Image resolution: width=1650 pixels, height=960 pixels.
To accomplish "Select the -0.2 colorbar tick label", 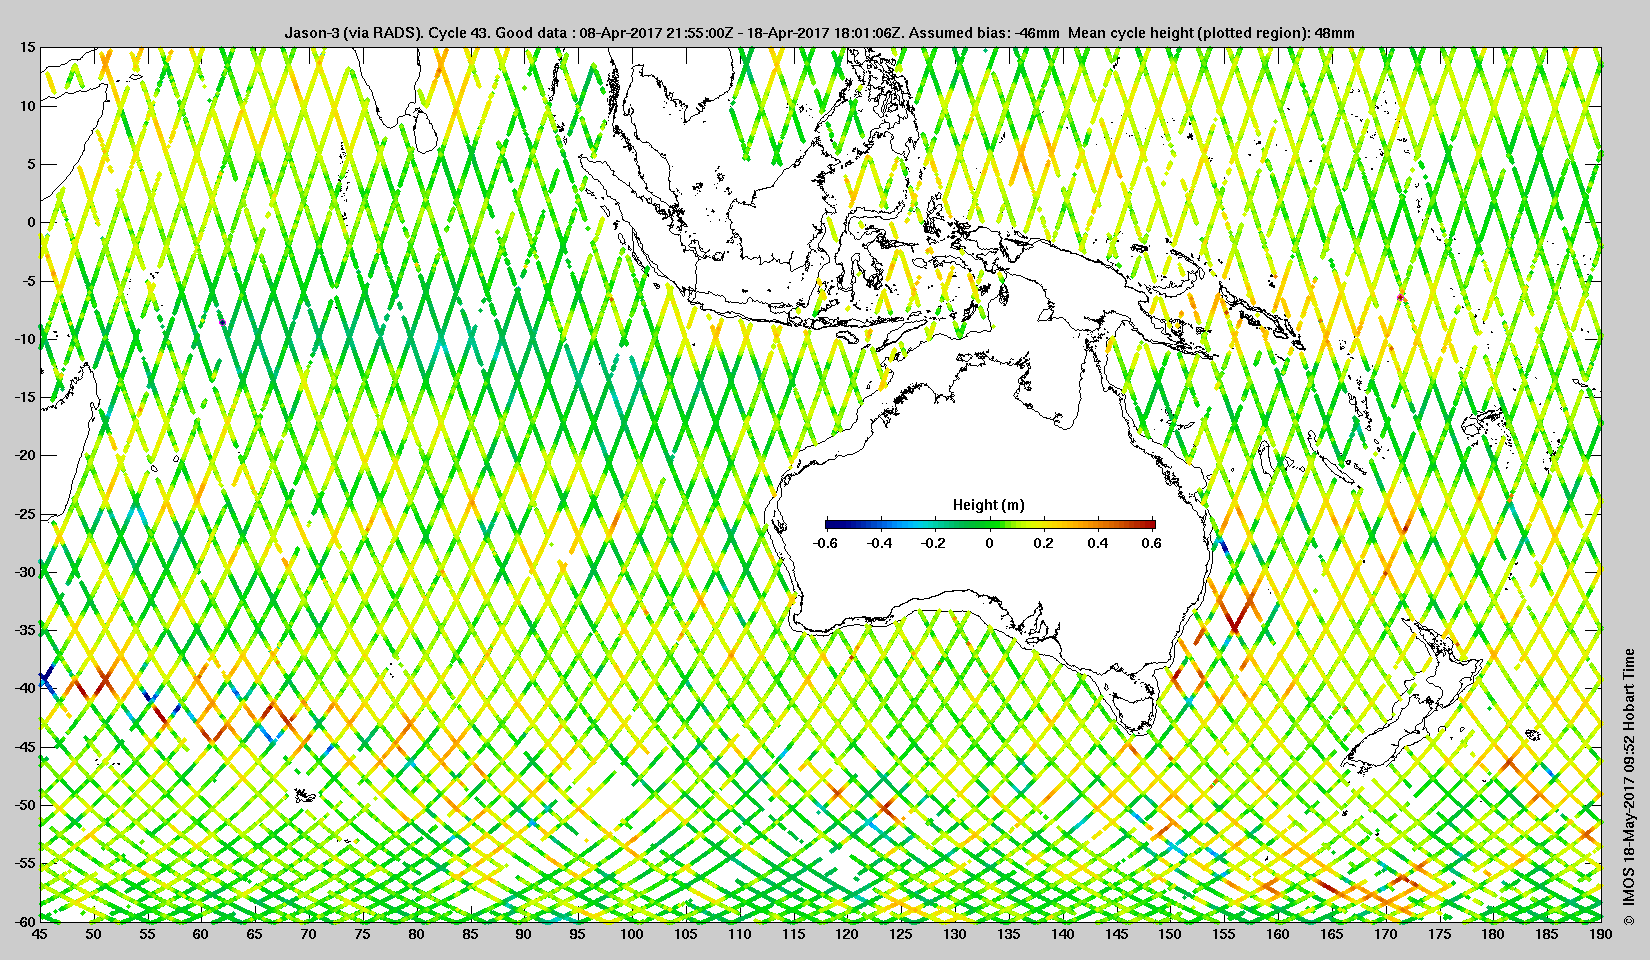I will point(934,544).
